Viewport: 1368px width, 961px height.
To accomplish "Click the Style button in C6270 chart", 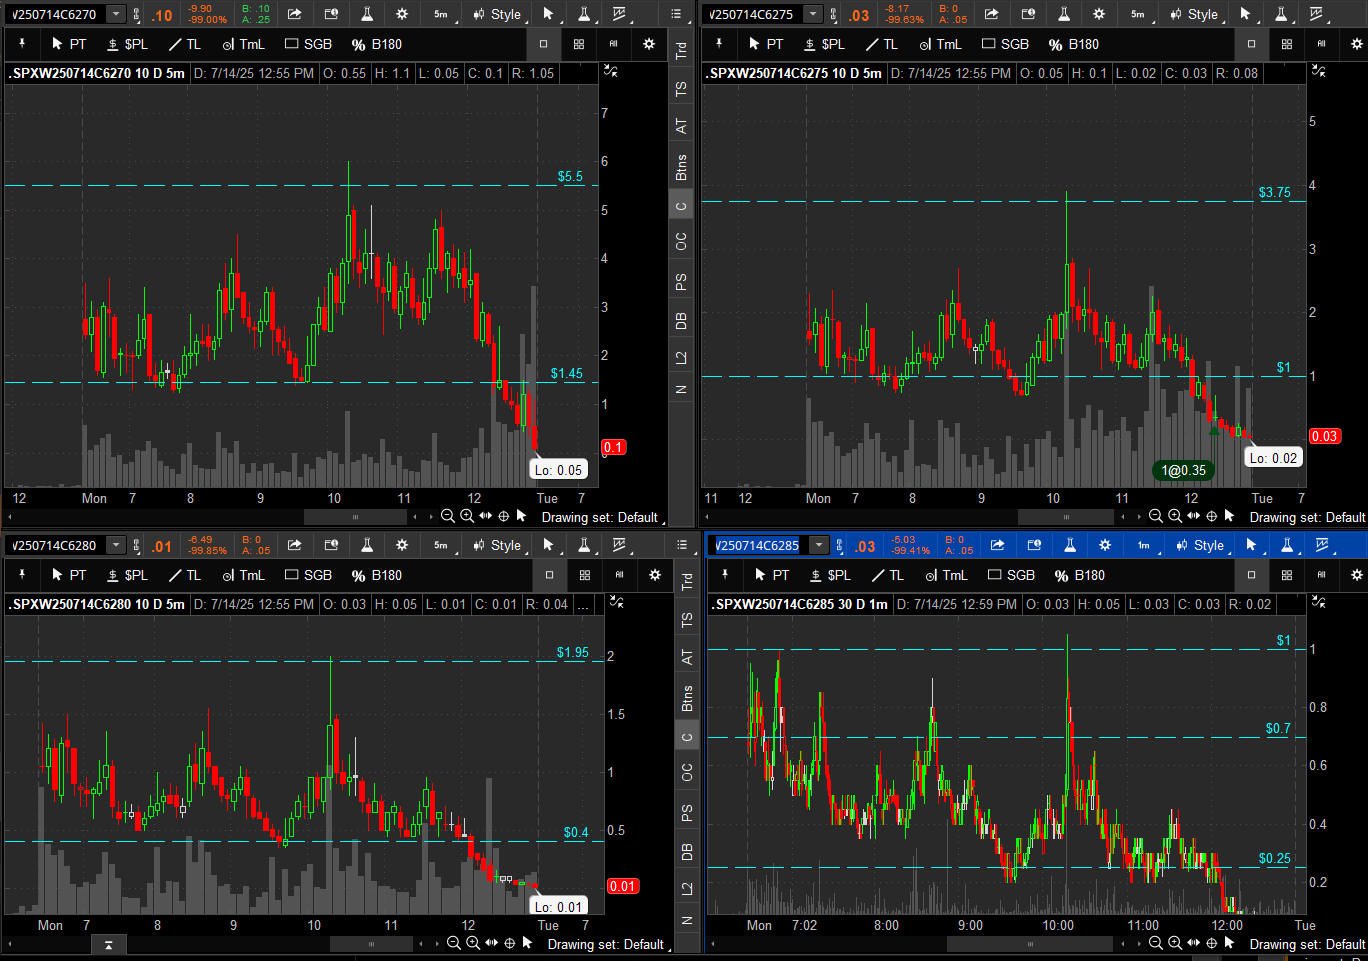I will coord(496,14).
